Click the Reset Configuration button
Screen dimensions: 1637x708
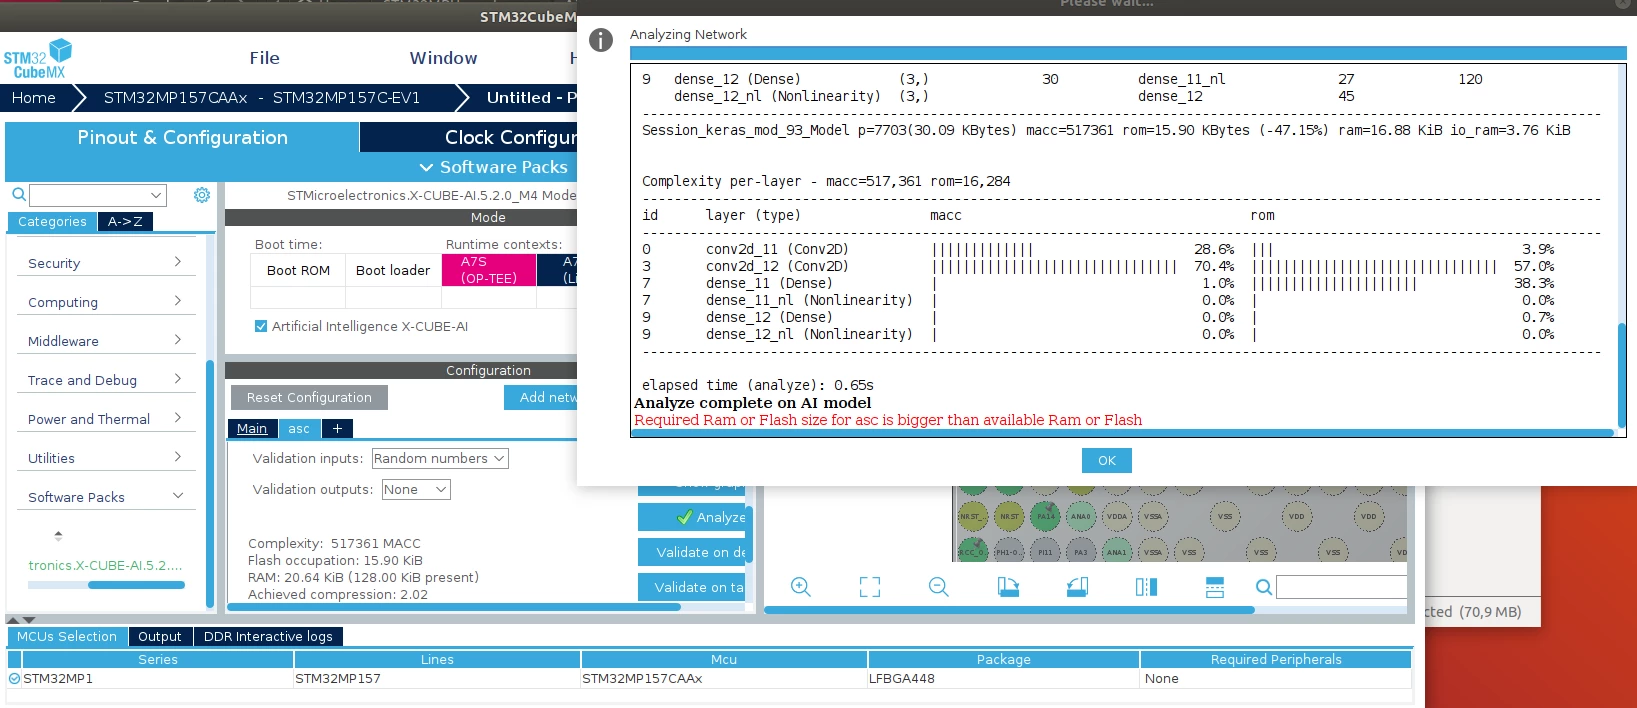tap(309, 397)
